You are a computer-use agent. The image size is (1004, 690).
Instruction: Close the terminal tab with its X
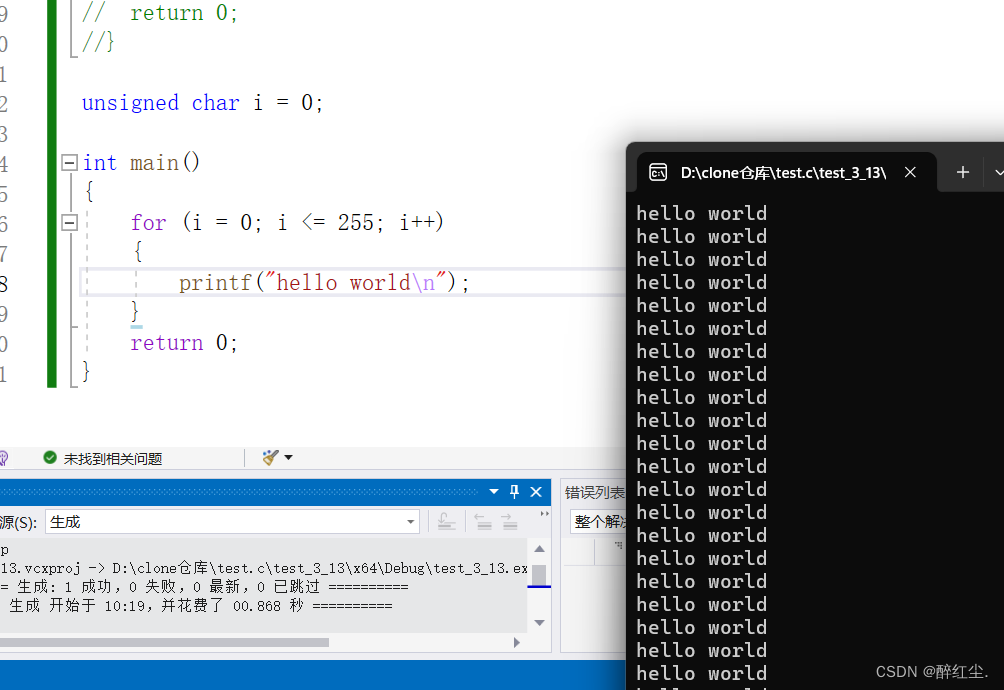[x=910, y=172]
